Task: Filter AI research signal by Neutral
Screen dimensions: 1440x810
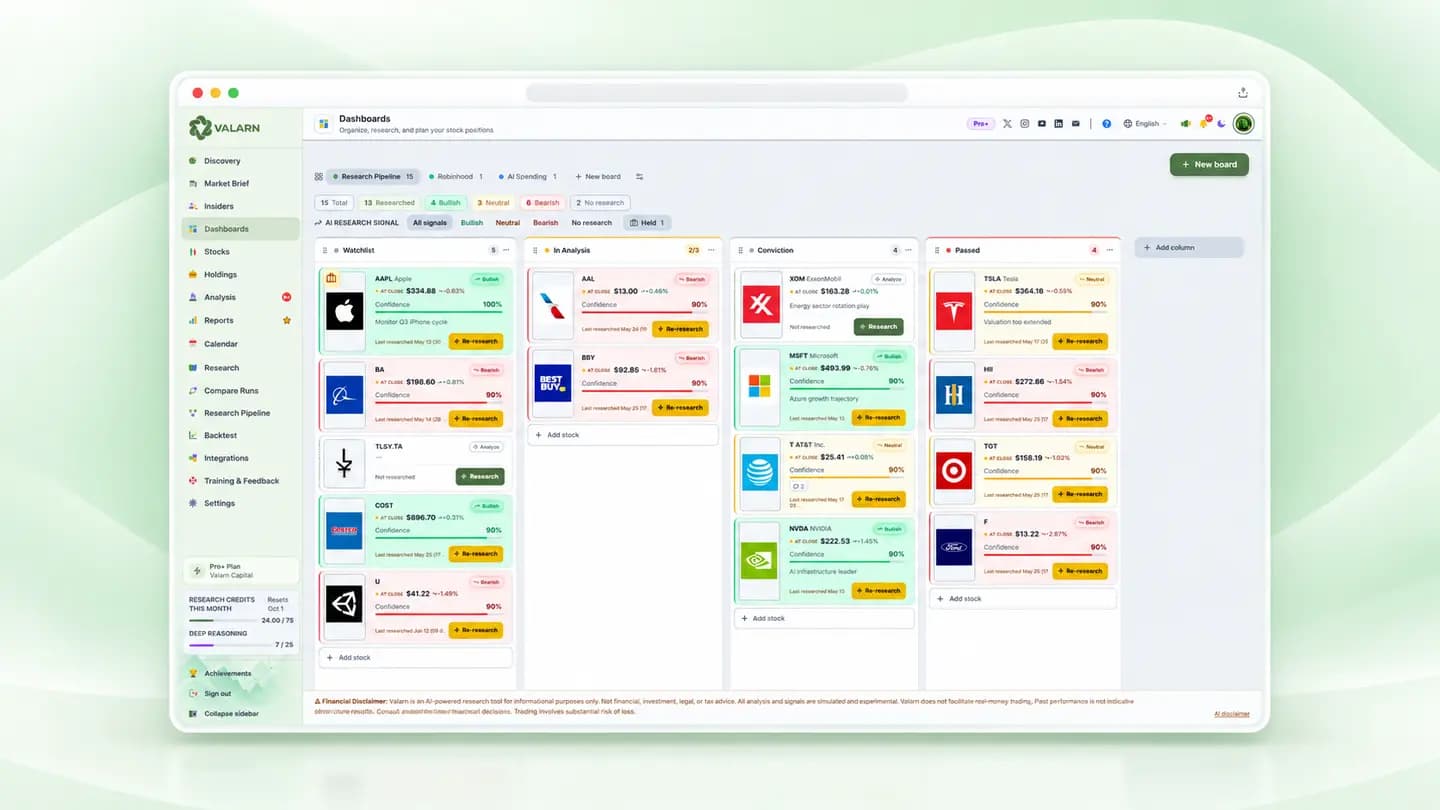Action: click(508, 223)
